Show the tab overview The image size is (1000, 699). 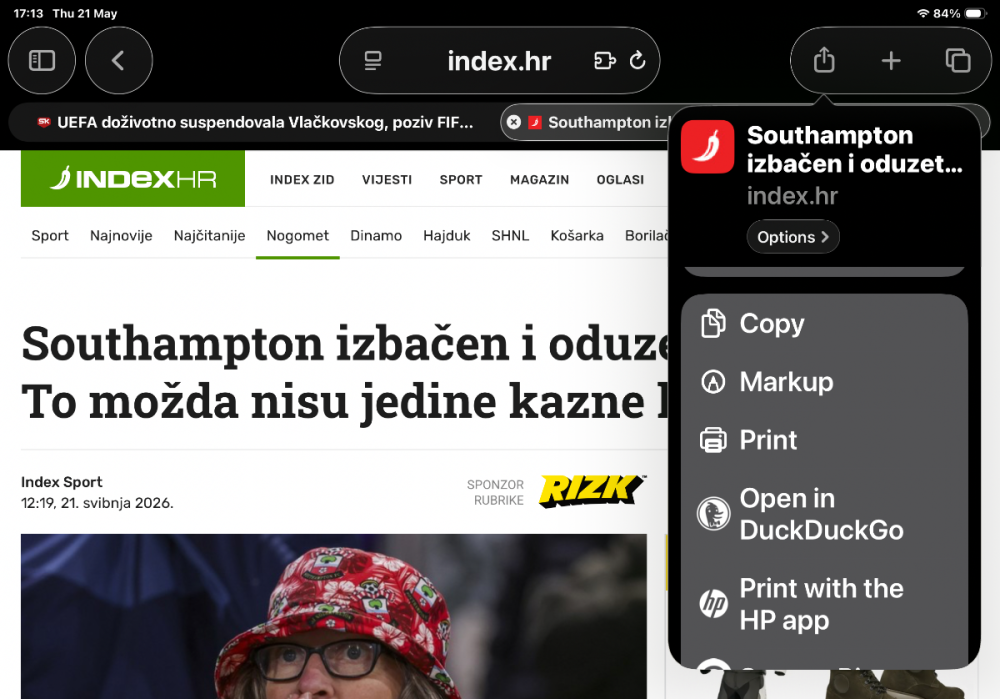click(x=958, y=61)
